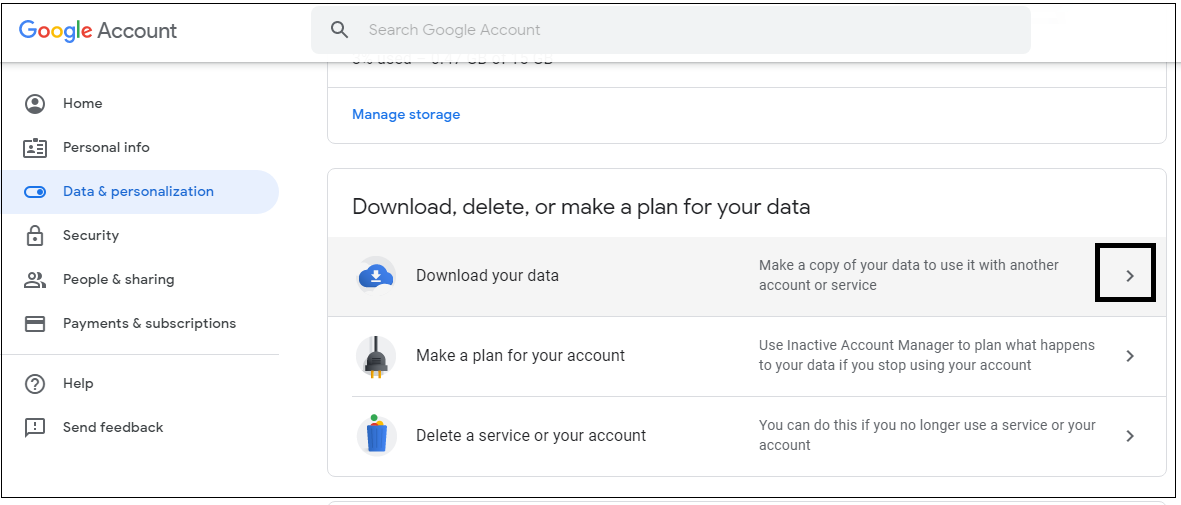
Task: Click the Help question mark icon
Action: pyautogui.click(x=35, y=384)
